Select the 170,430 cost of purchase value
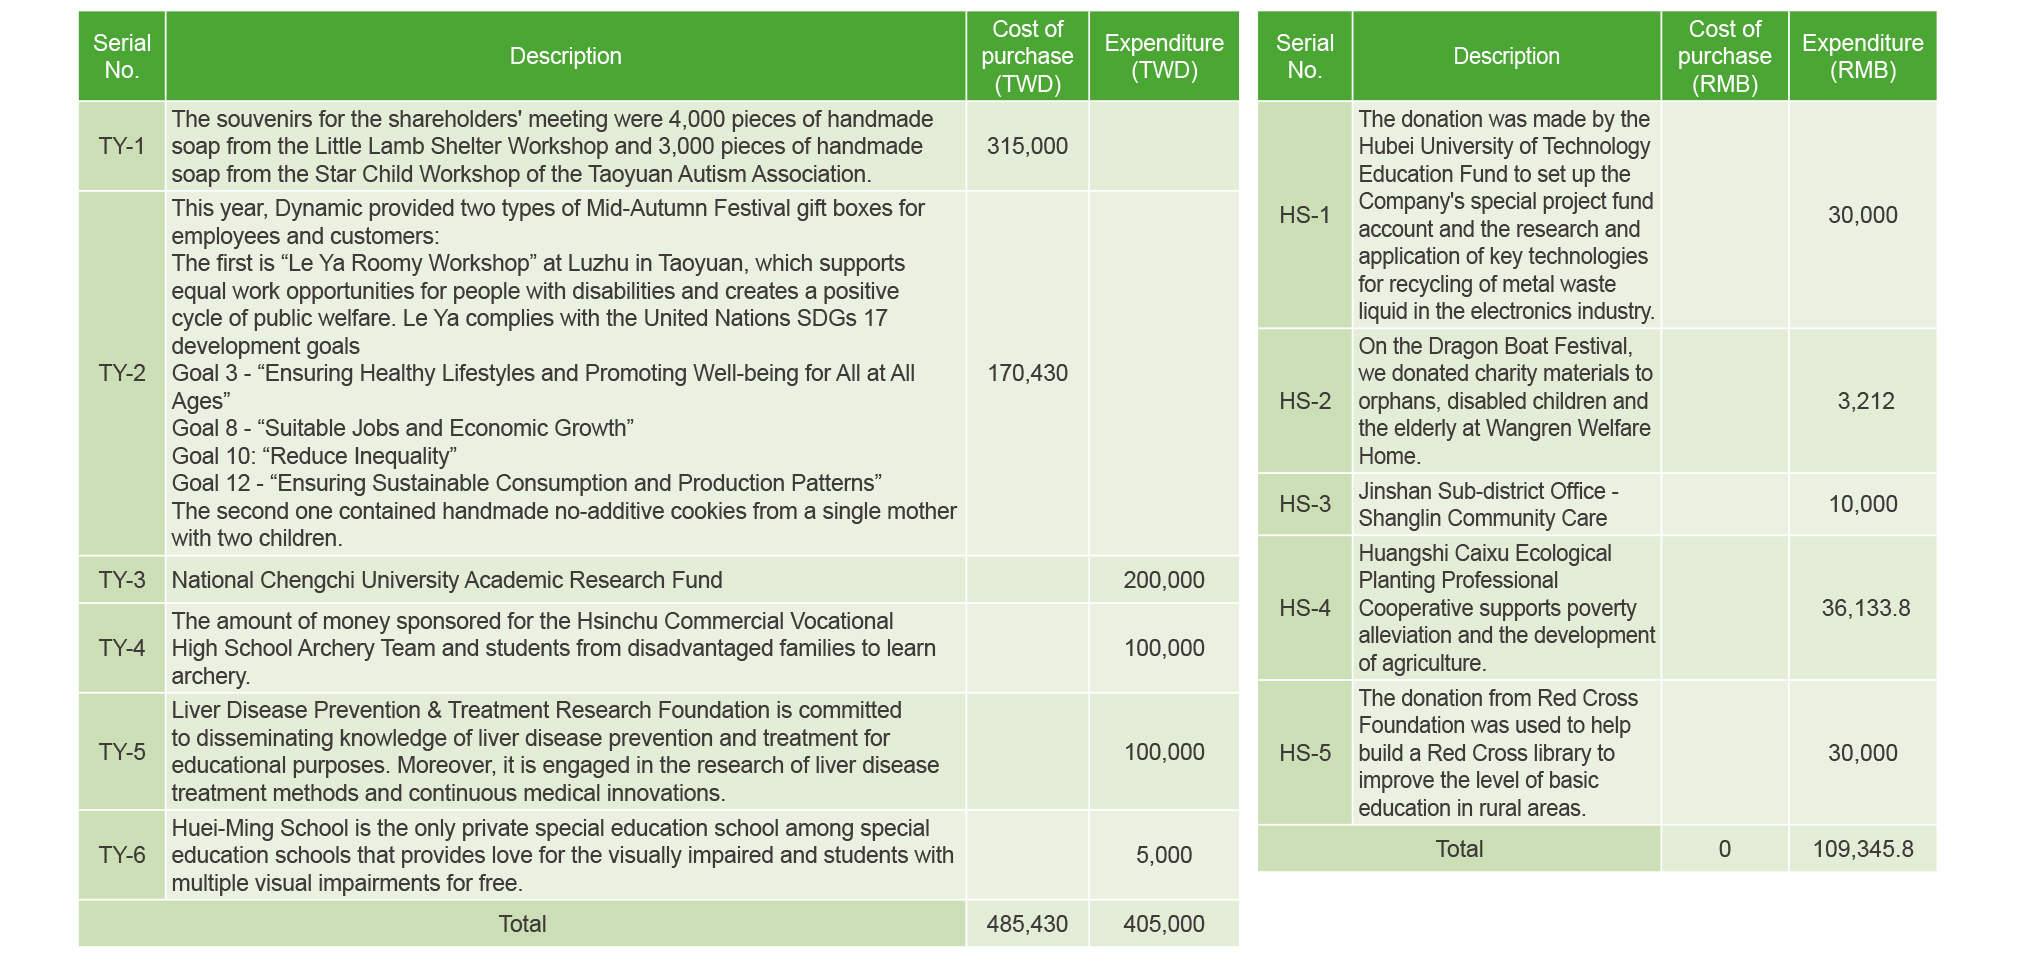 click(x=1027, y=373)
